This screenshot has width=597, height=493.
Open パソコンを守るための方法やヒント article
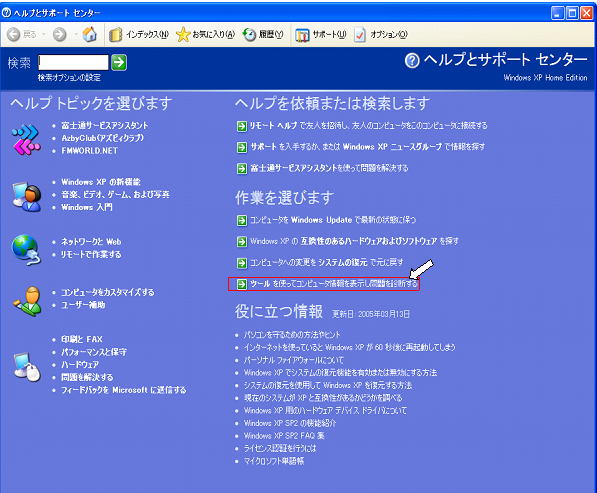[x=292, y=335]
